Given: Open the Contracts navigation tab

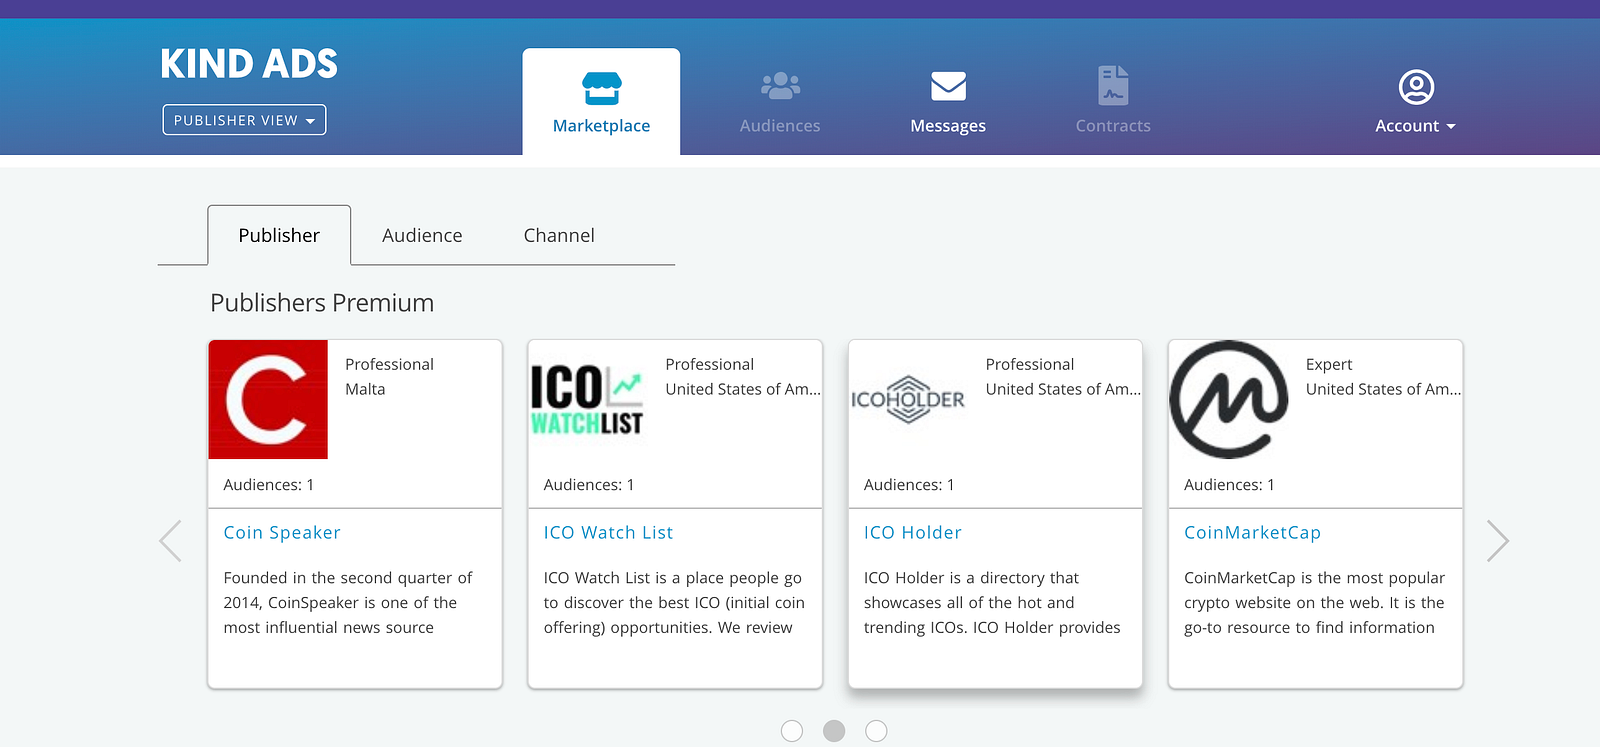Looking at the screenshot, I should pos(1113,102).
